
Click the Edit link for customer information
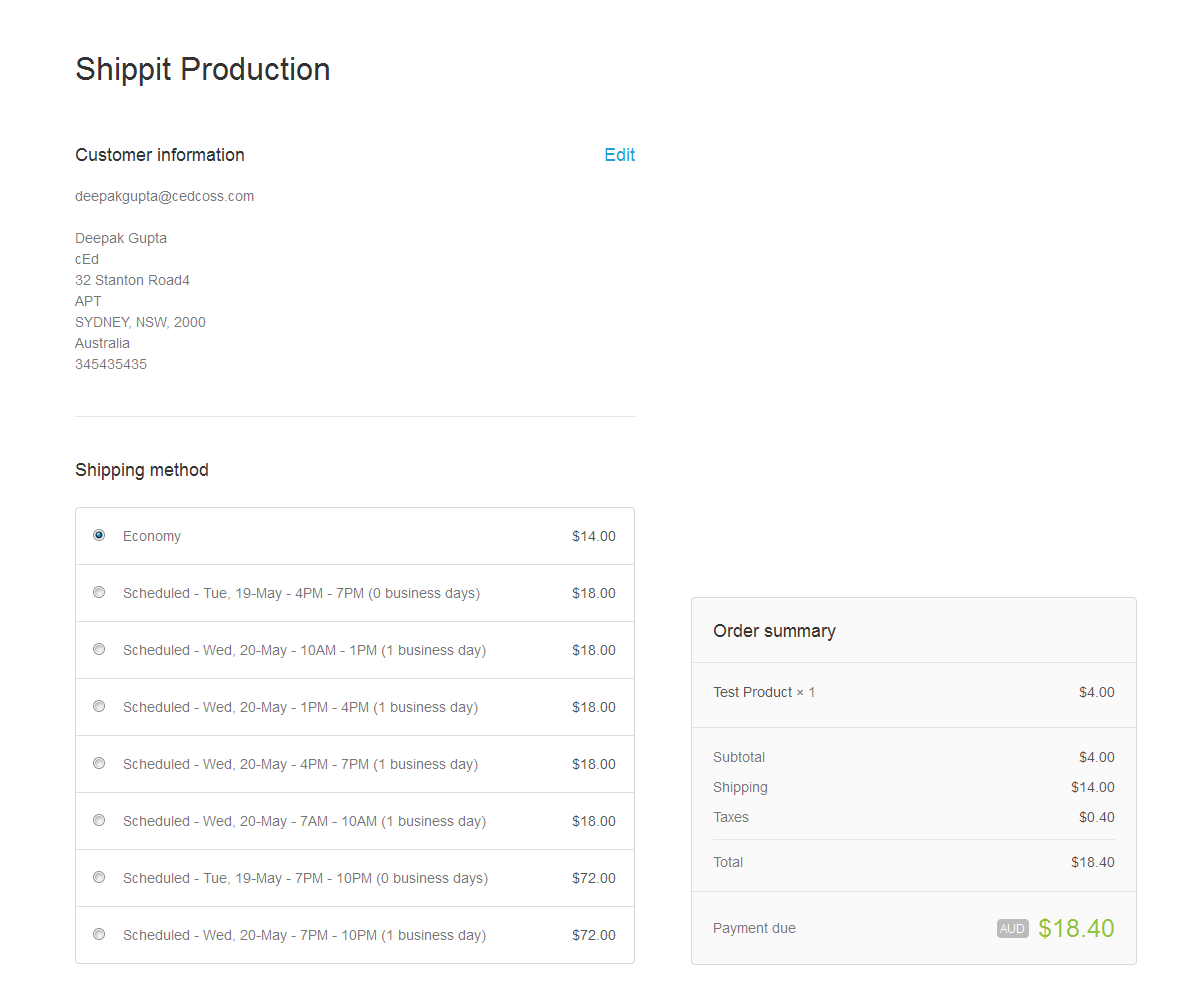[619, 155]
